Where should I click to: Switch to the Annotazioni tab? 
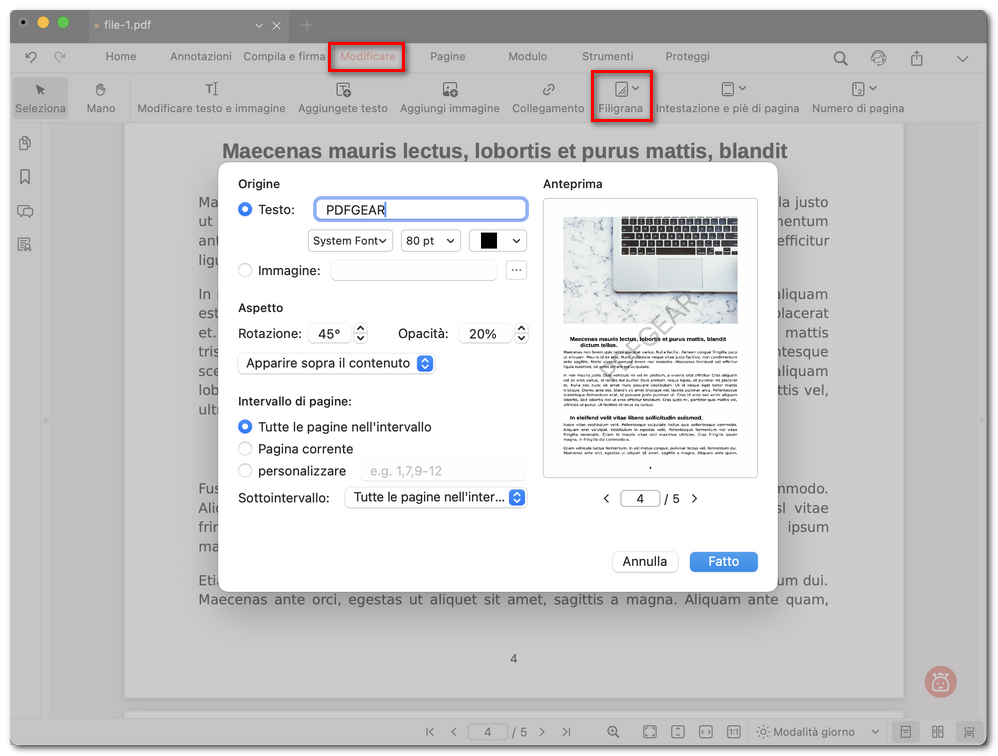(x=200, y=57)
